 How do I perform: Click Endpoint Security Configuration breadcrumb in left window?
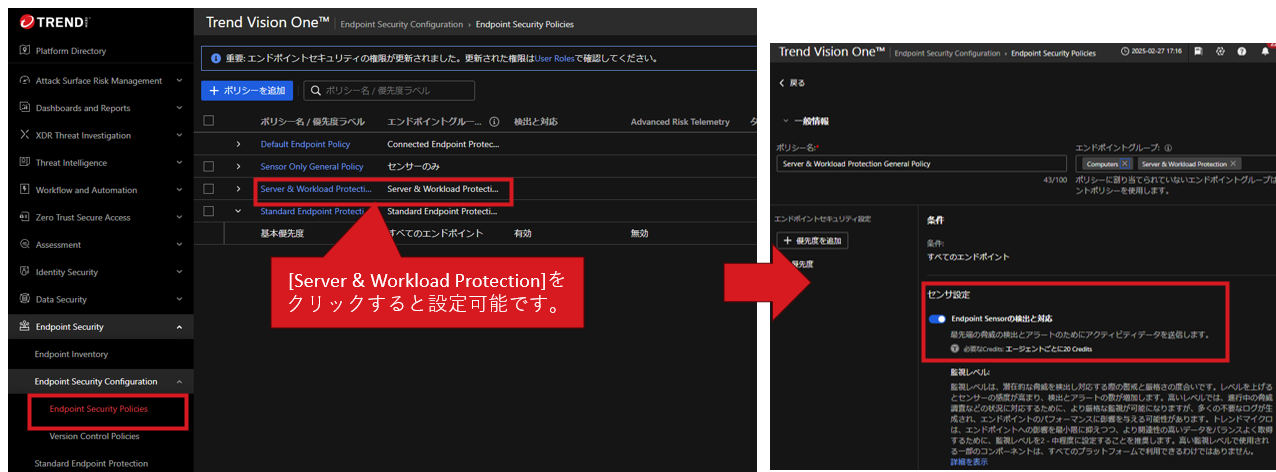[402, 24]
